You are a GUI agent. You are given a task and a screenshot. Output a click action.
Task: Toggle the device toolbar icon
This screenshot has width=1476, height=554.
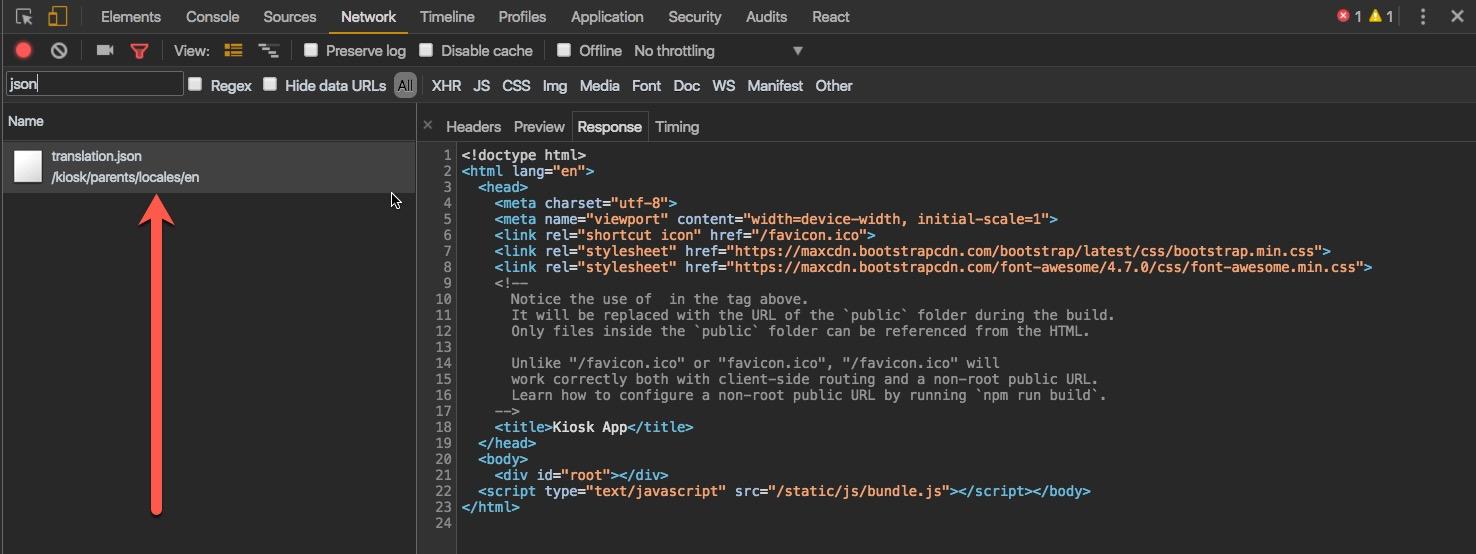57,17
